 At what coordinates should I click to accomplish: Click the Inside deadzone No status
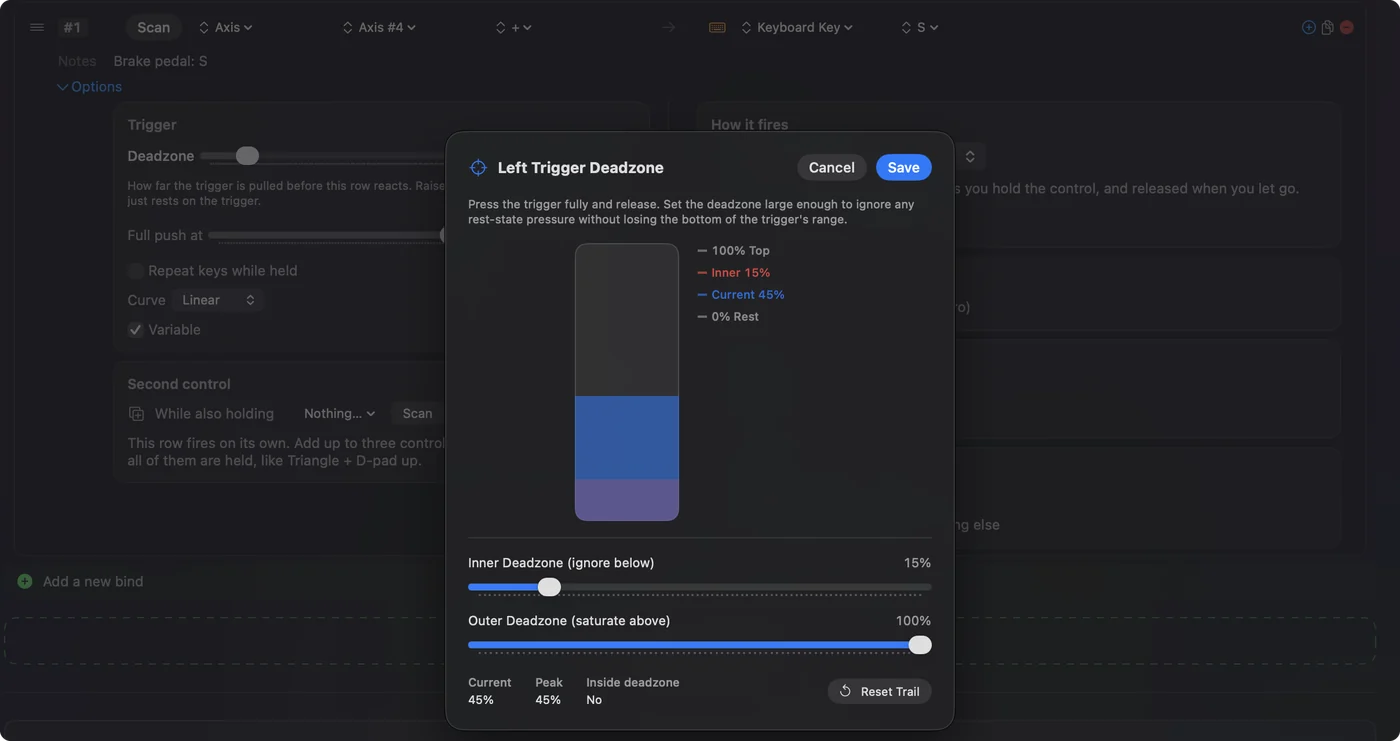tap(633, 691)
